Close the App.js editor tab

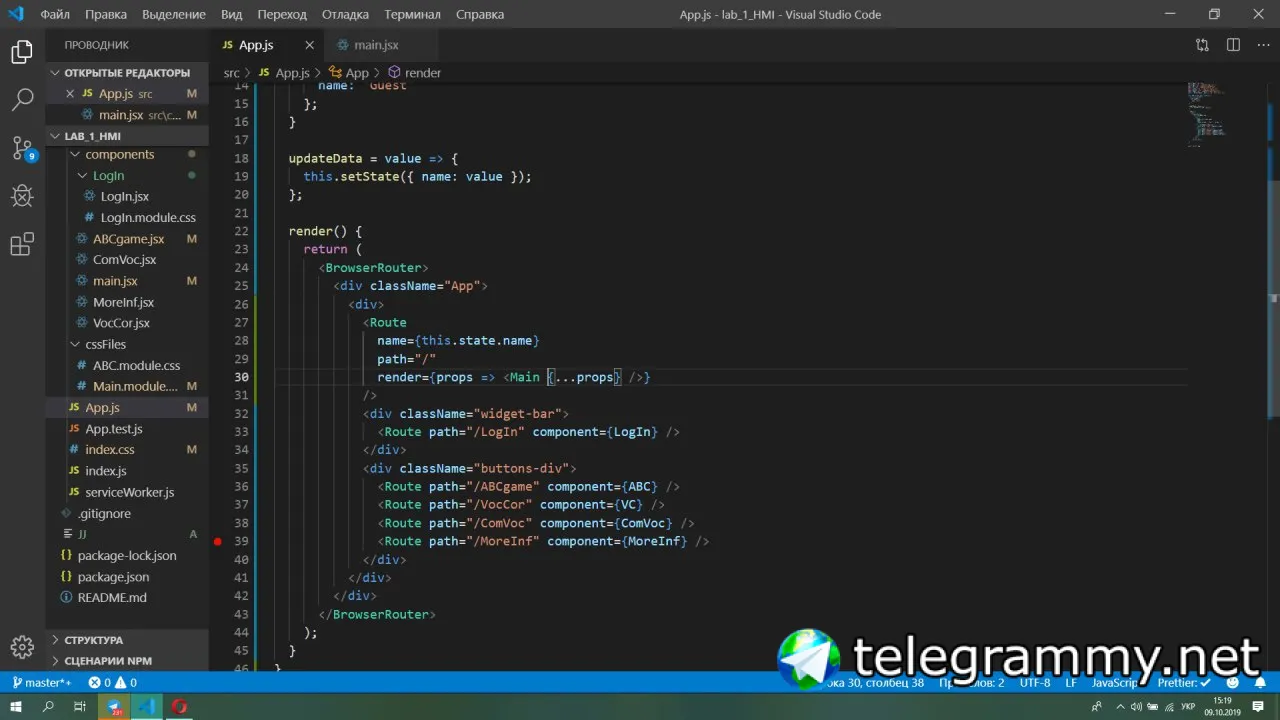click(x=309, y=45)
